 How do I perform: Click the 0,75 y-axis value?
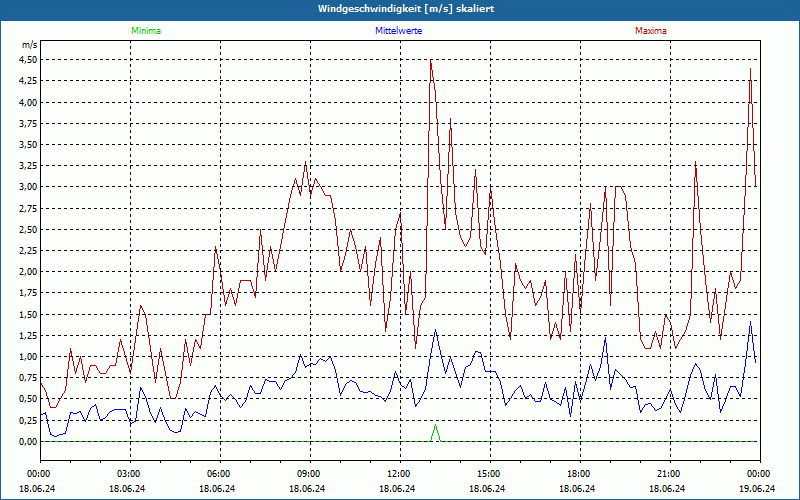pos(28,378)
